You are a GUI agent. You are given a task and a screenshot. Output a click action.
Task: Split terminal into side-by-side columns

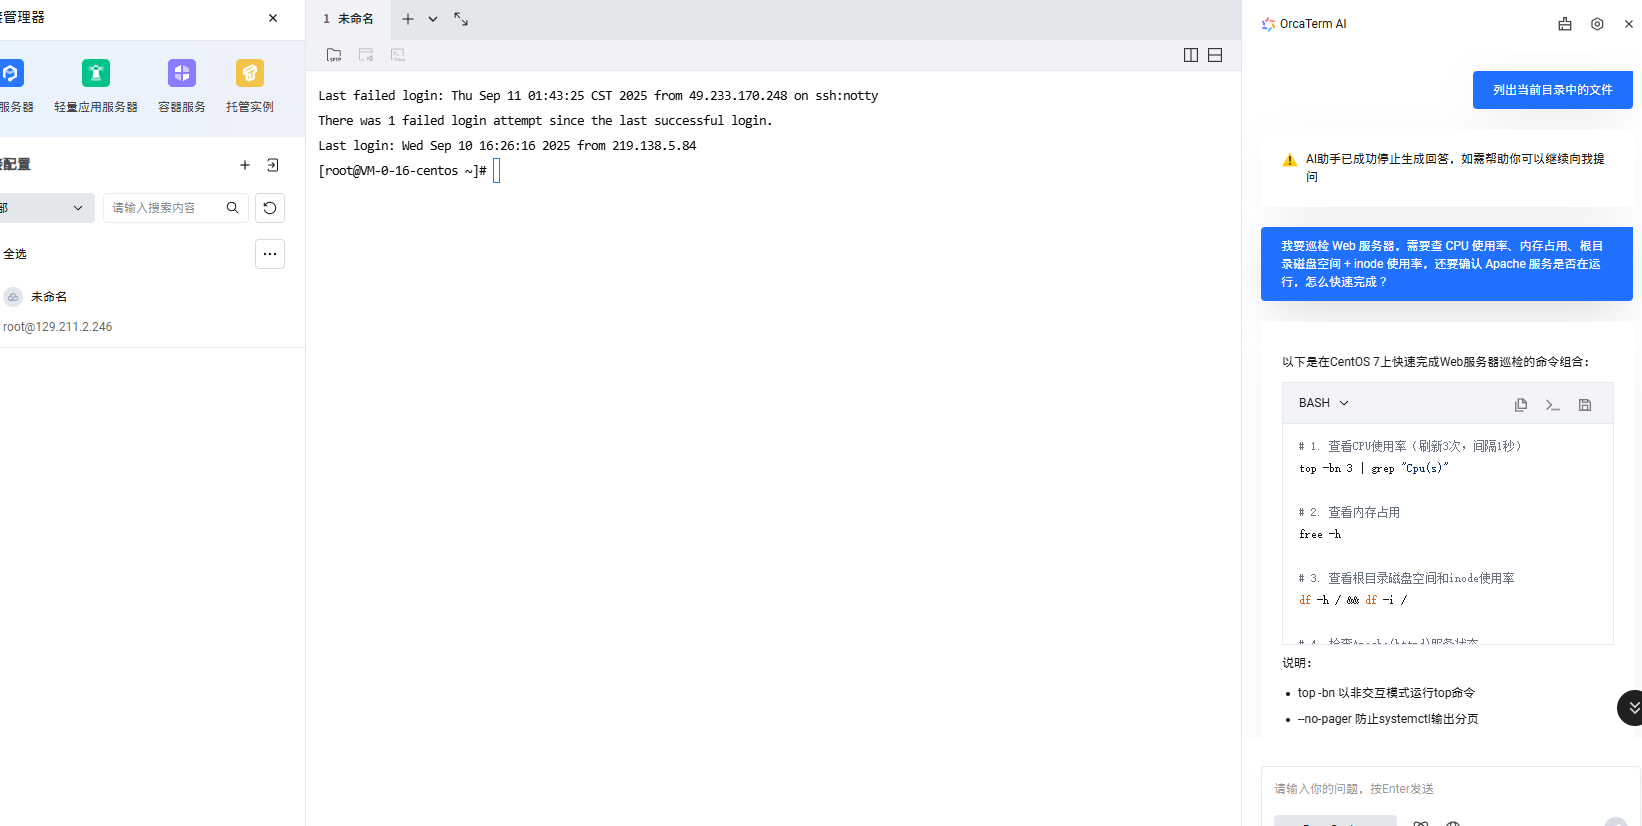click(x=1191, y=55)
